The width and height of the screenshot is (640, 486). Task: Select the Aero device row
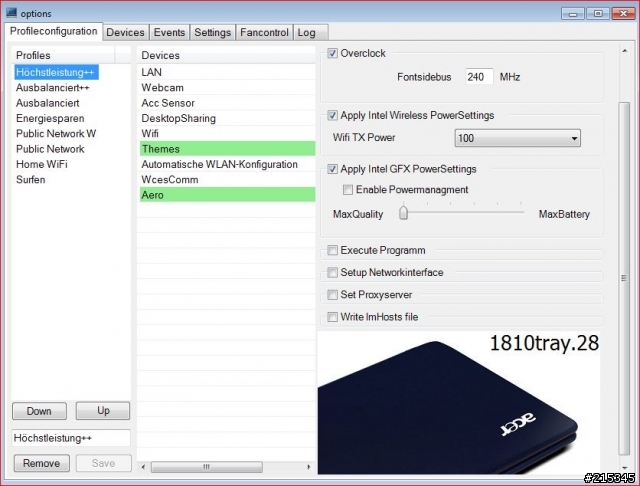coord(227,195)
